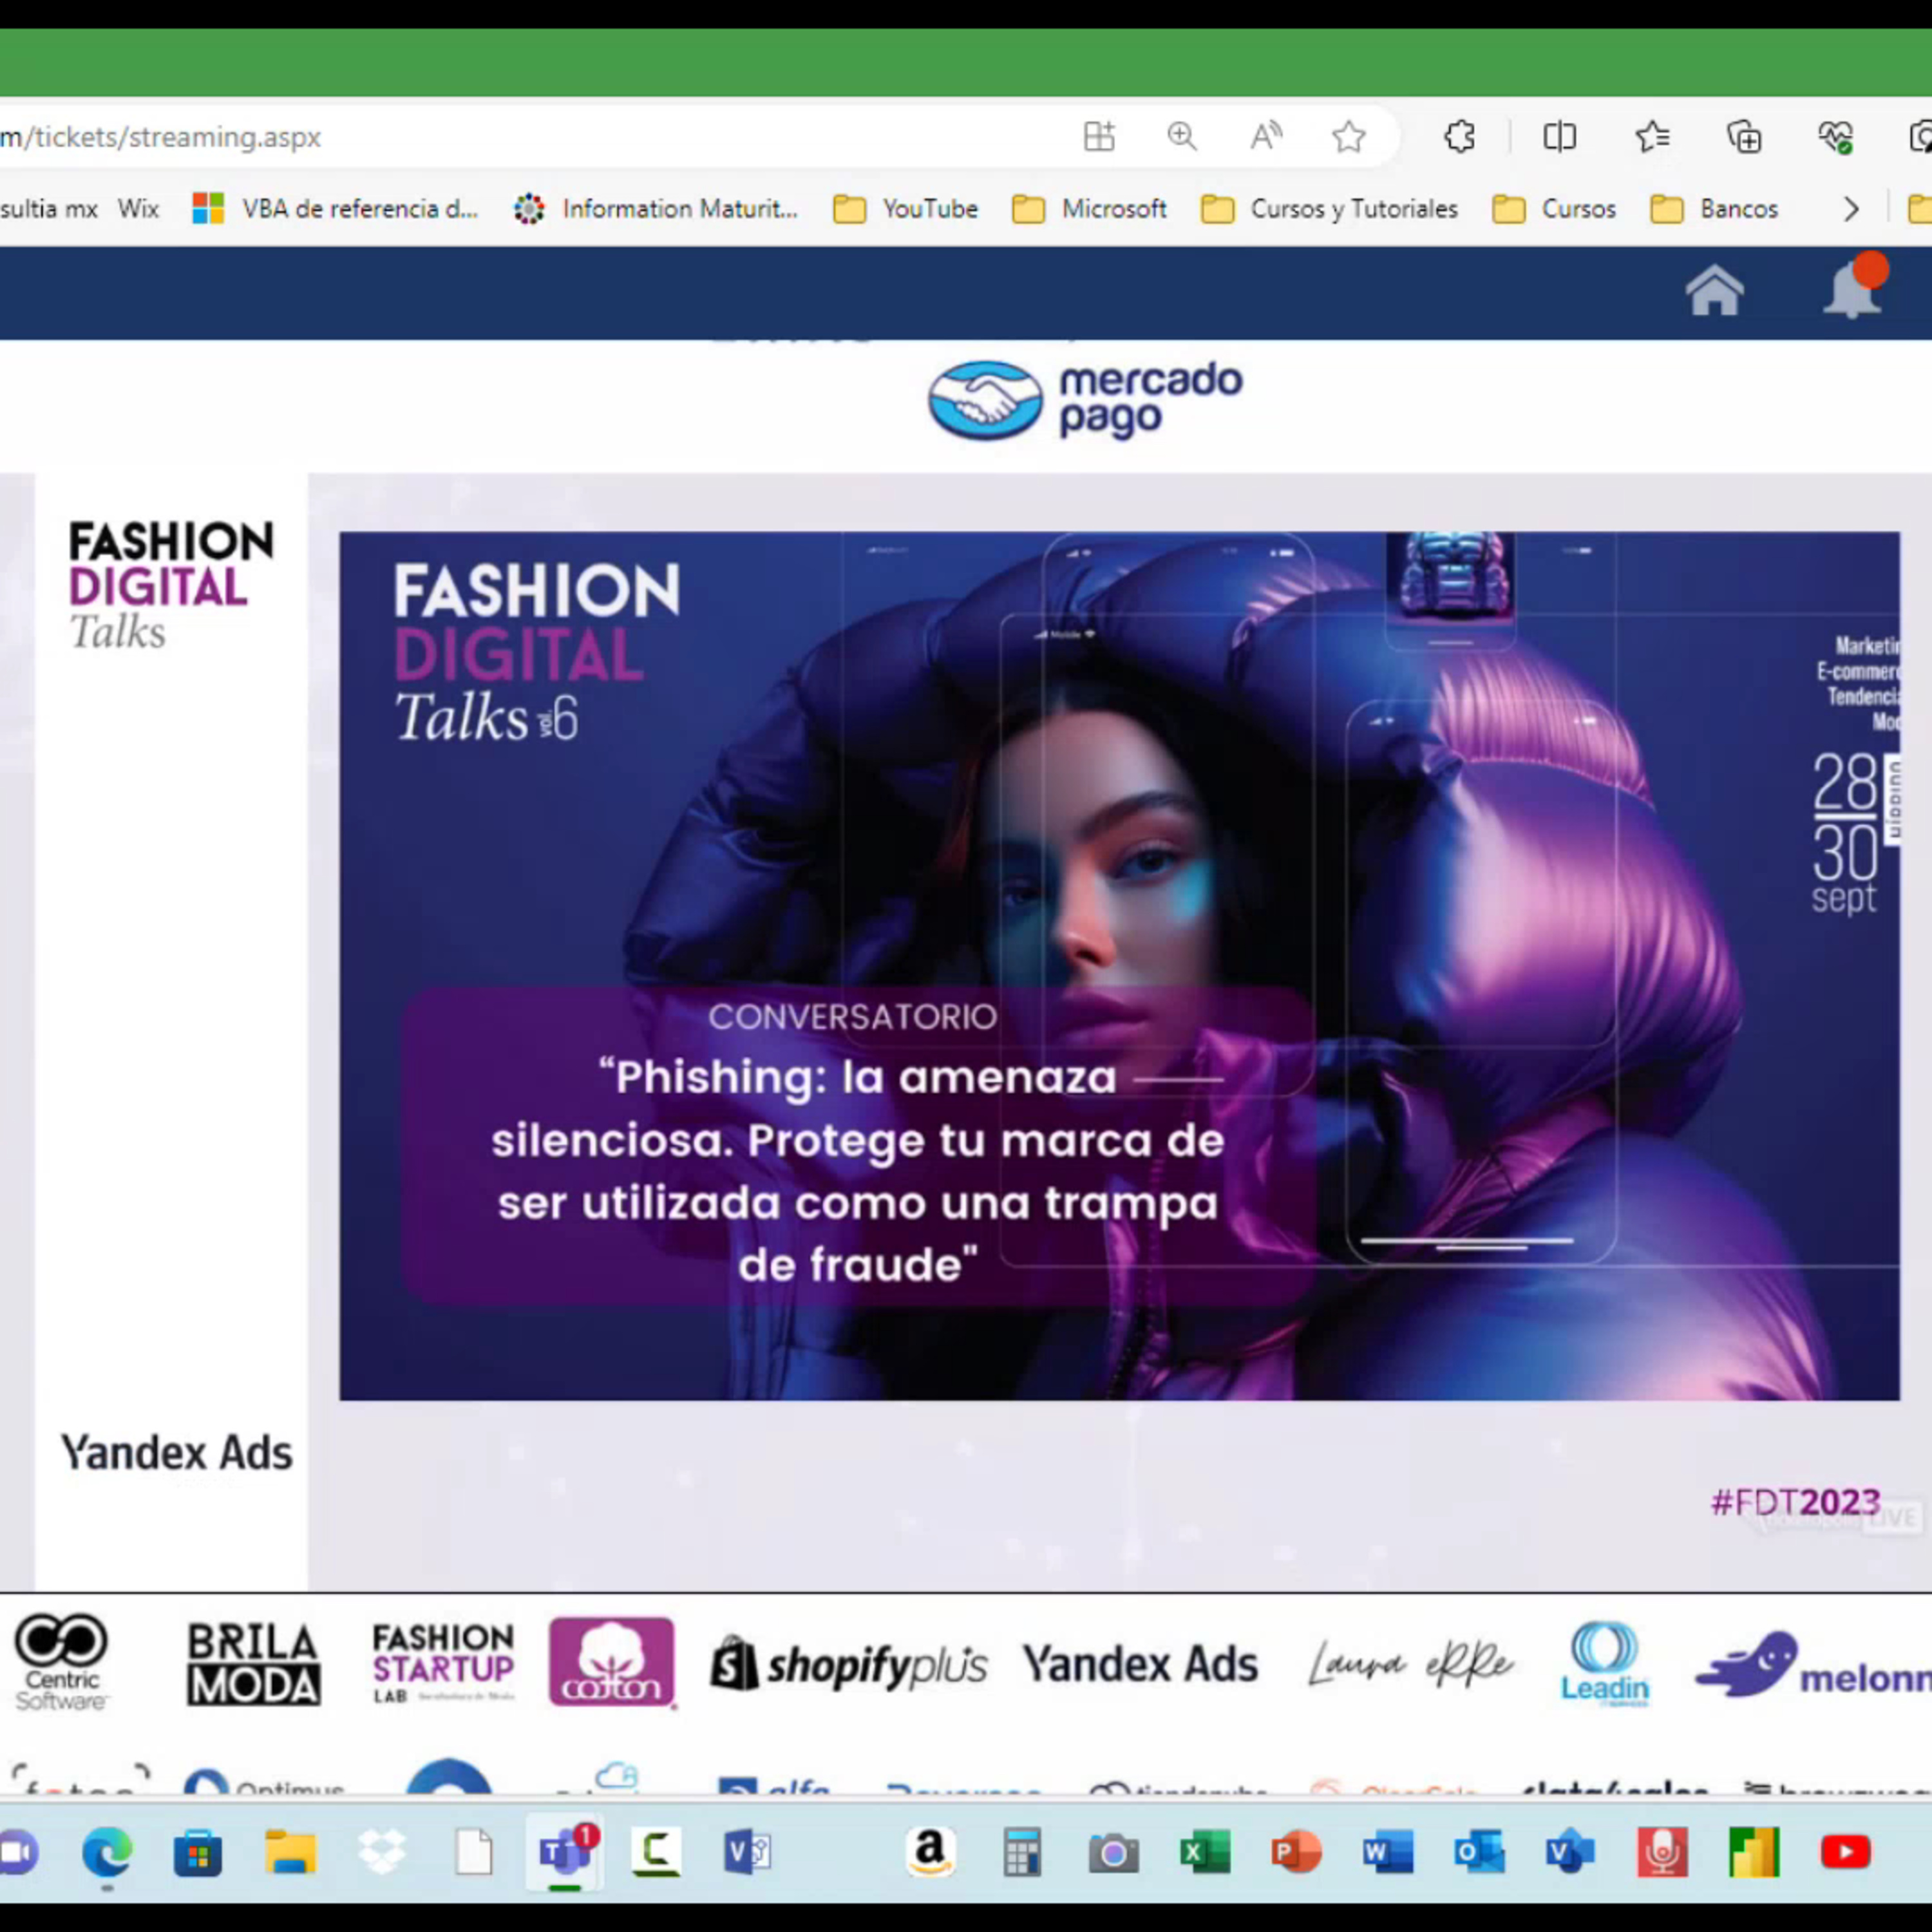Open VBA de referencia bookmark
Image resolution: width=1932 pixels, height=1932 pixels.
click(x=335, y=209)
